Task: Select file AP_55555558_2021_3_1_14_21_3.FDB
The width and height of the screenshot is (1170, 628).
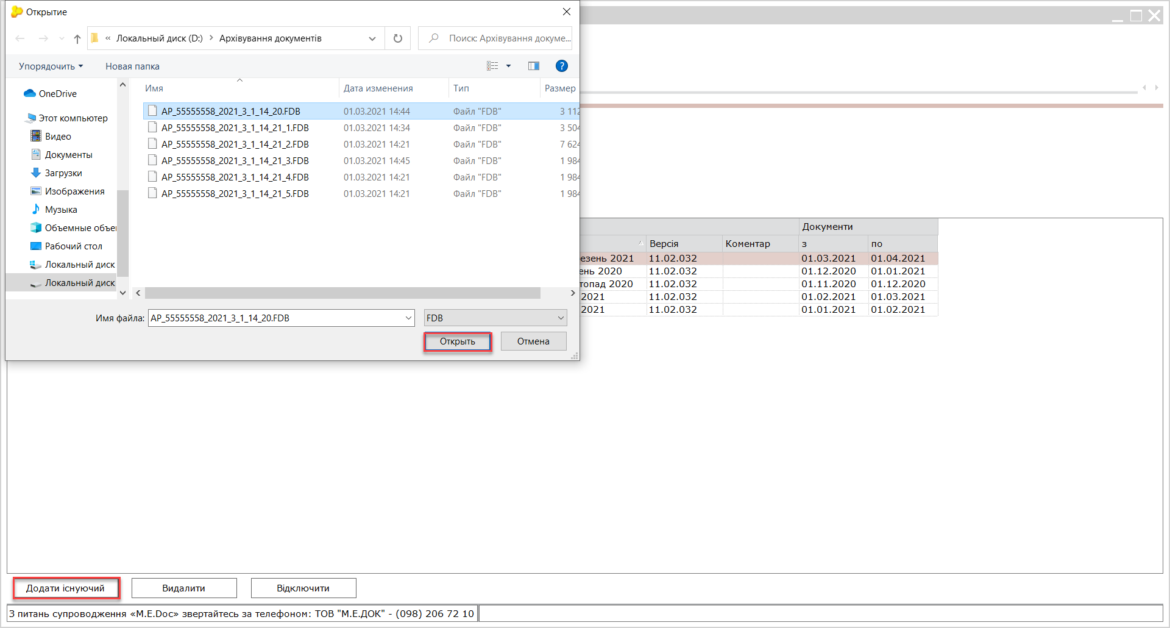Action: [360, 160]
